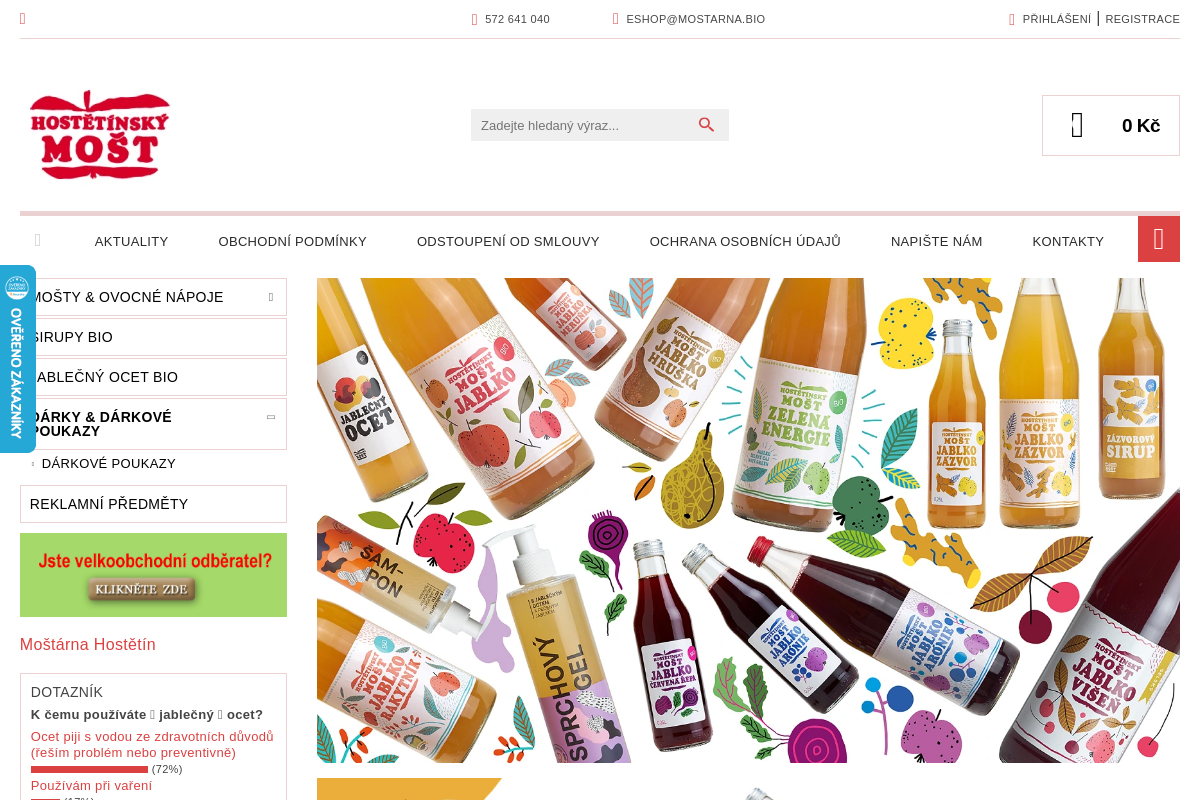Screen dimensions: 1200x800
Task: Open Napište nám menu item
Action: [x=937, y=241]
